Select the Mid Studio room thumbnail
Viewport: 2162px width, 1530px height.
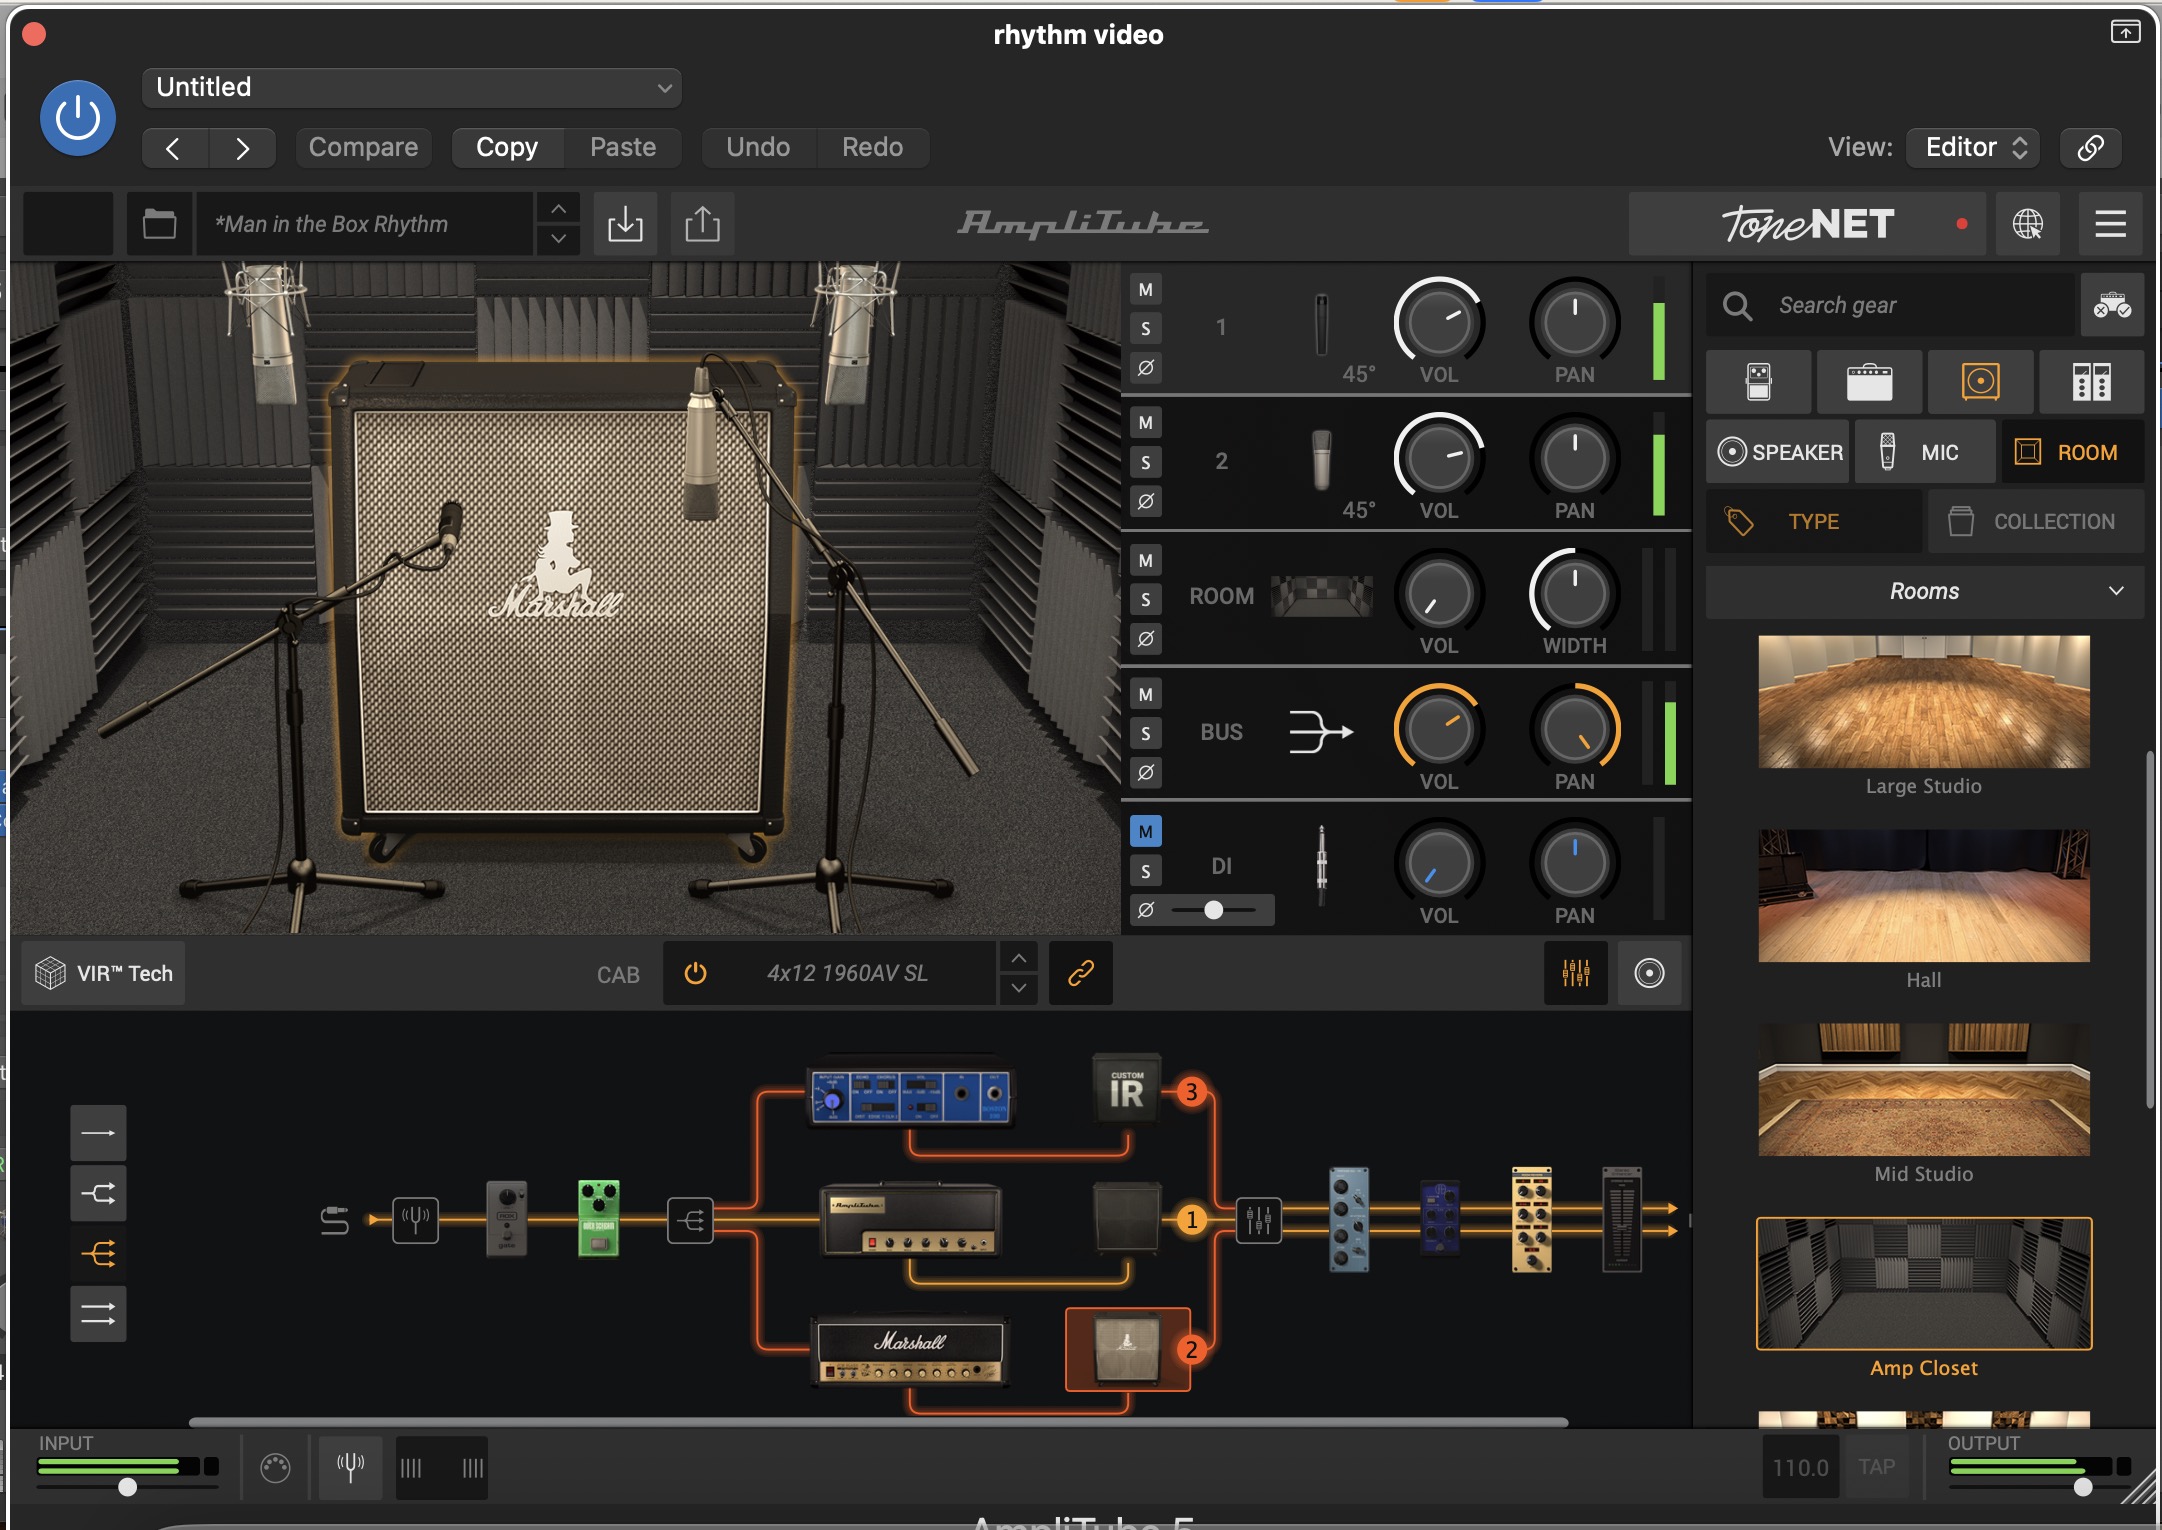pos(1924,1090)
